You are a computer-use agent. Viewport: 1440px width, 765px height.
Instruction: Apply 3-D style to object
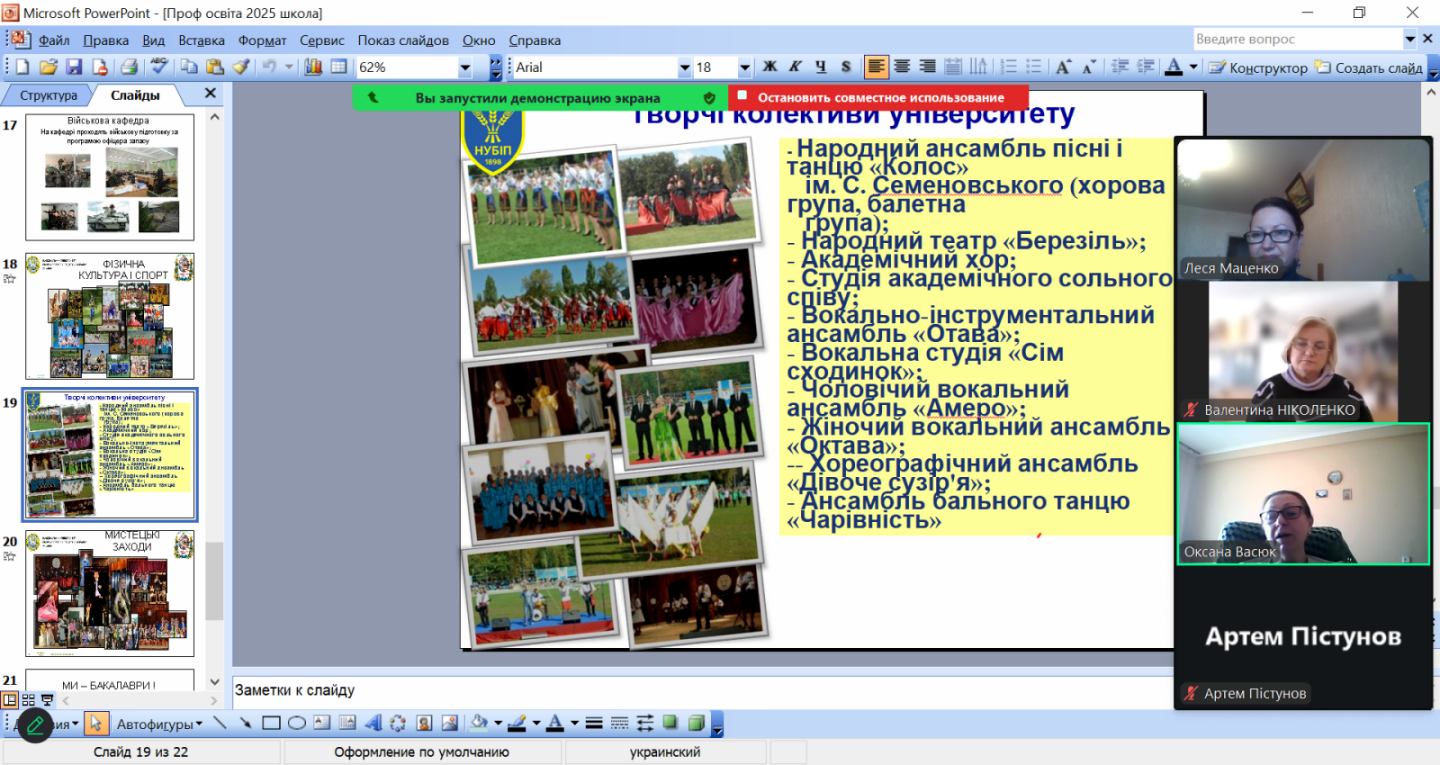point(696,723)
